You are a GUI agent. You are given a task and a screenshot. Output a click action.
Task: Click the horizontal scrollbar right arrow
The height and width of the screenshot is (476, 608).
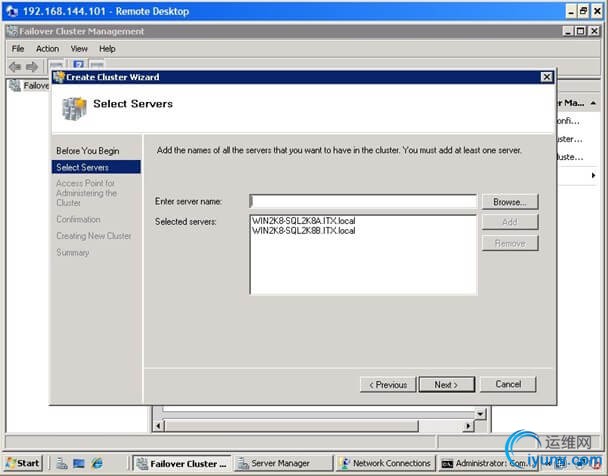pyautogui.click(x=468, y=426)
